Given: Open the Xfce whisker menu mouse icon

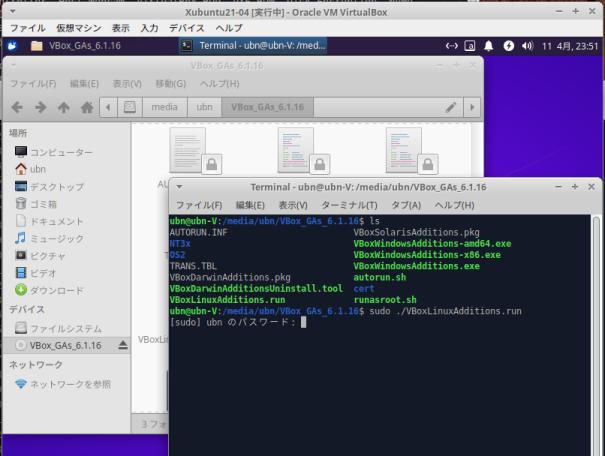Looking at the screenshot, I should coord(12,46).
